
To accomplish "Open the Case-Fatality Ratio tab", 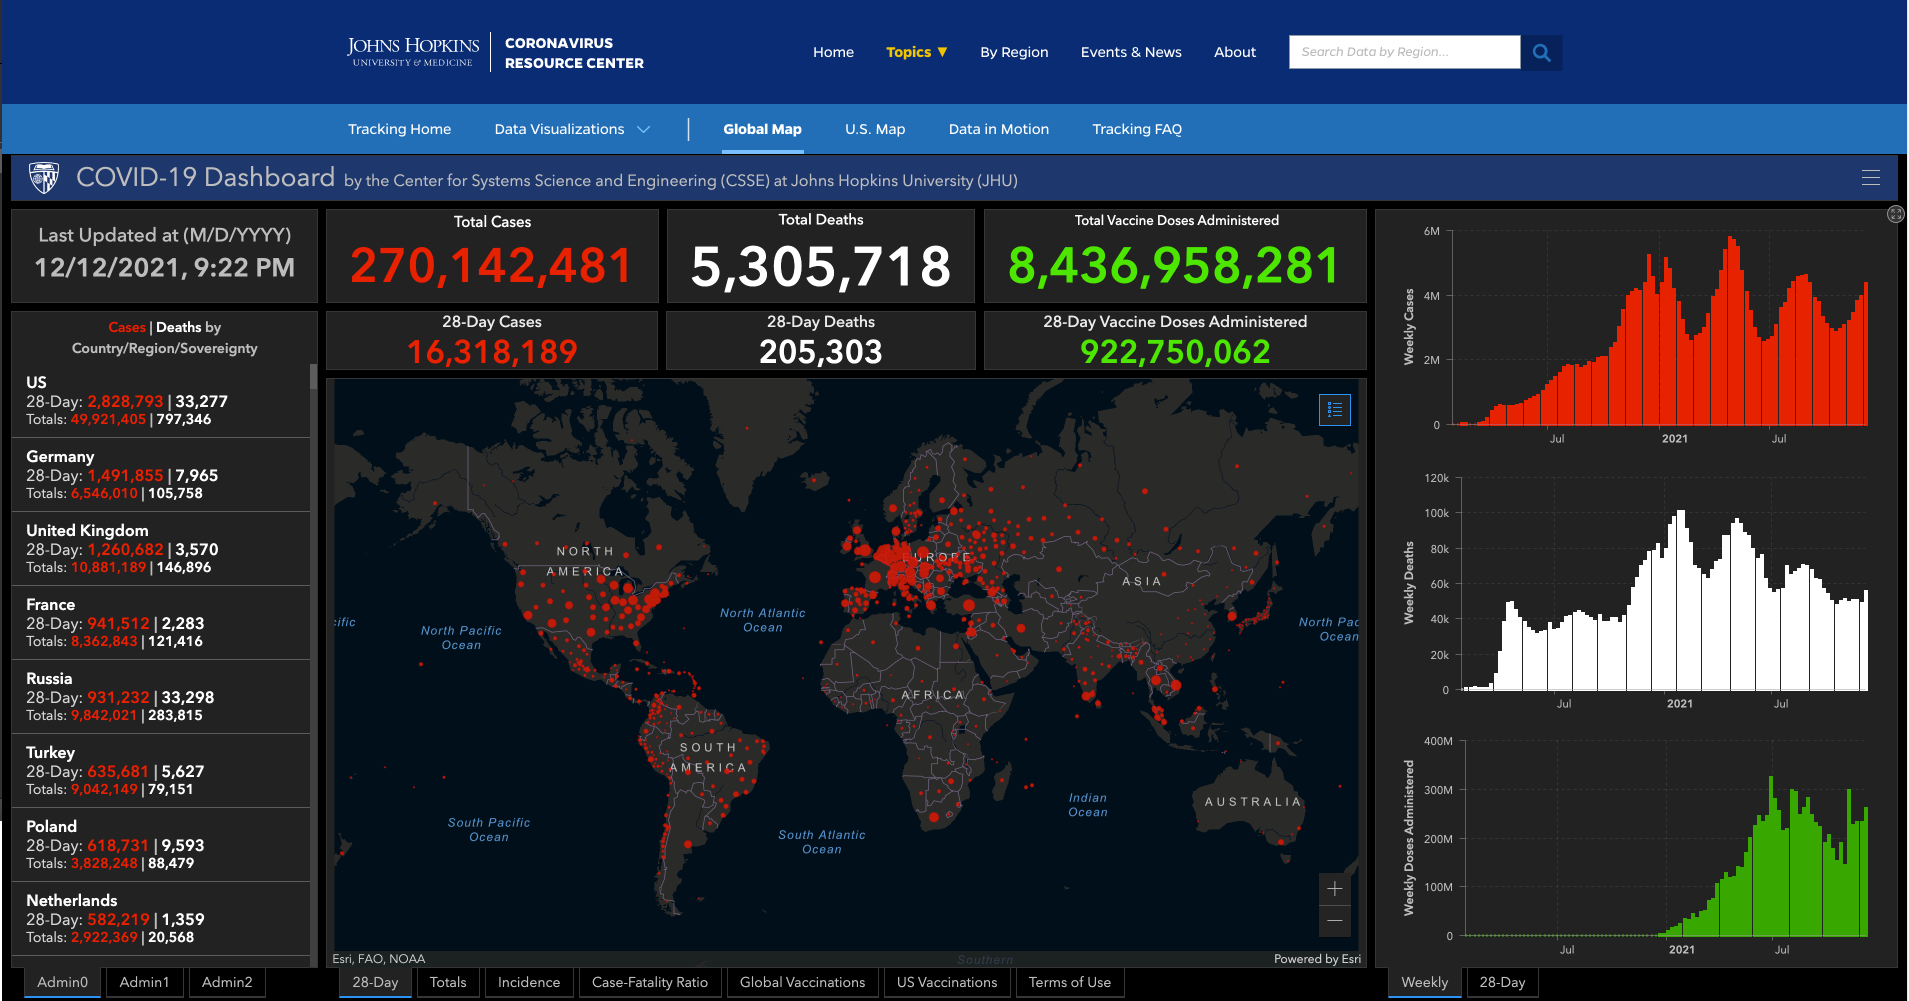I will coord(650,982).
